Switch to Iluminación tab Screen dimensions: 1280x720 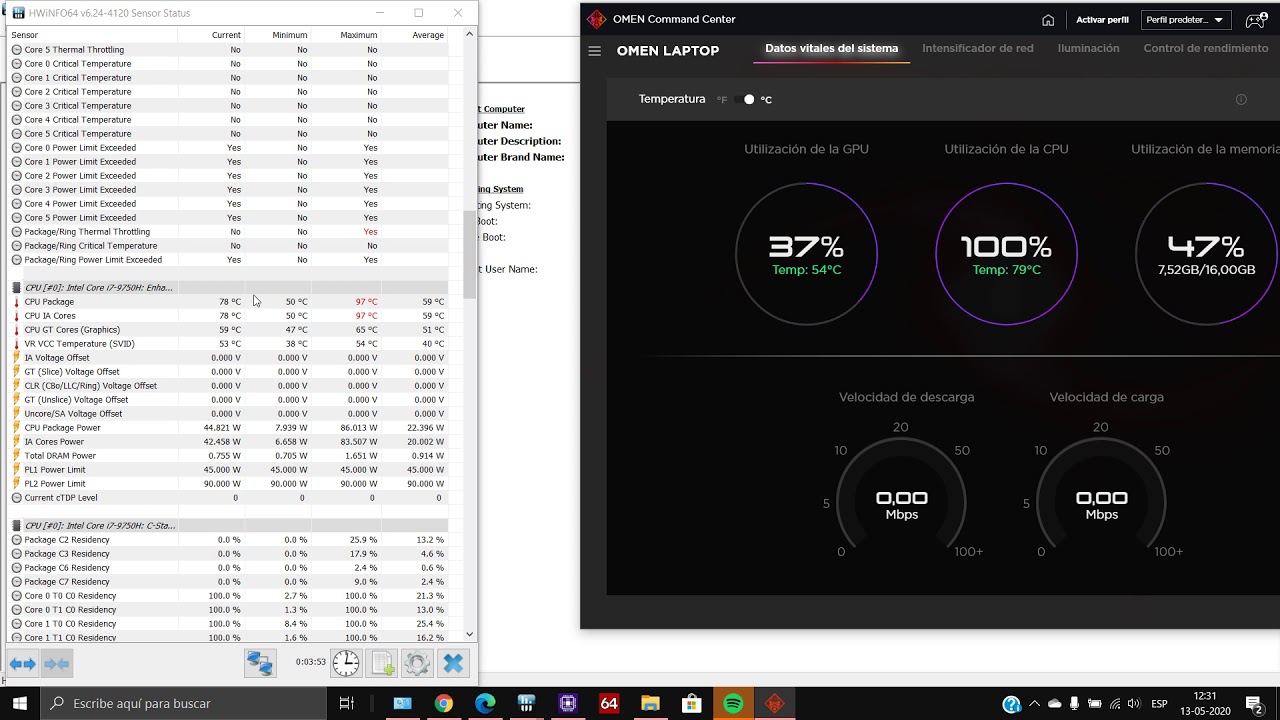(1088, 48)
